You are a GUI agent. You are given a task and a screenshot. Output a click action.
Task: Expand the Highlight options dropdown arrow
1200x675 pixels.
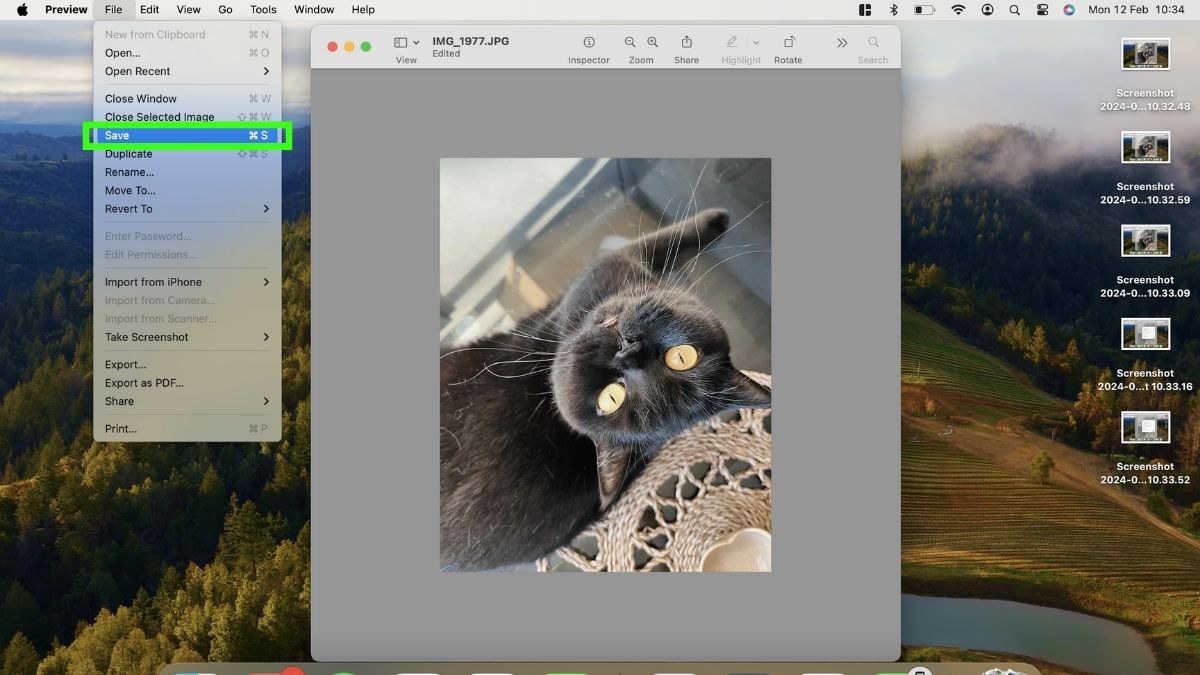(756, 43)
